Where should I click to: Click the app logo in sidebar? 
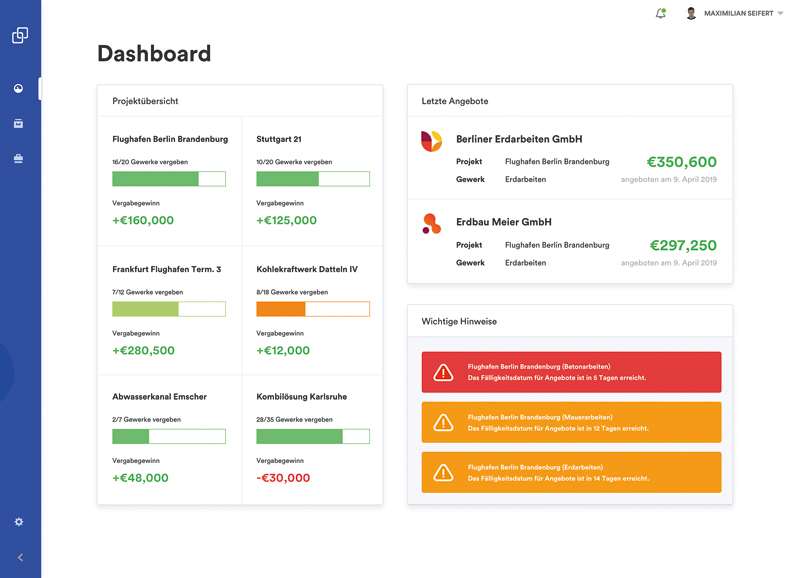point(20,36)
